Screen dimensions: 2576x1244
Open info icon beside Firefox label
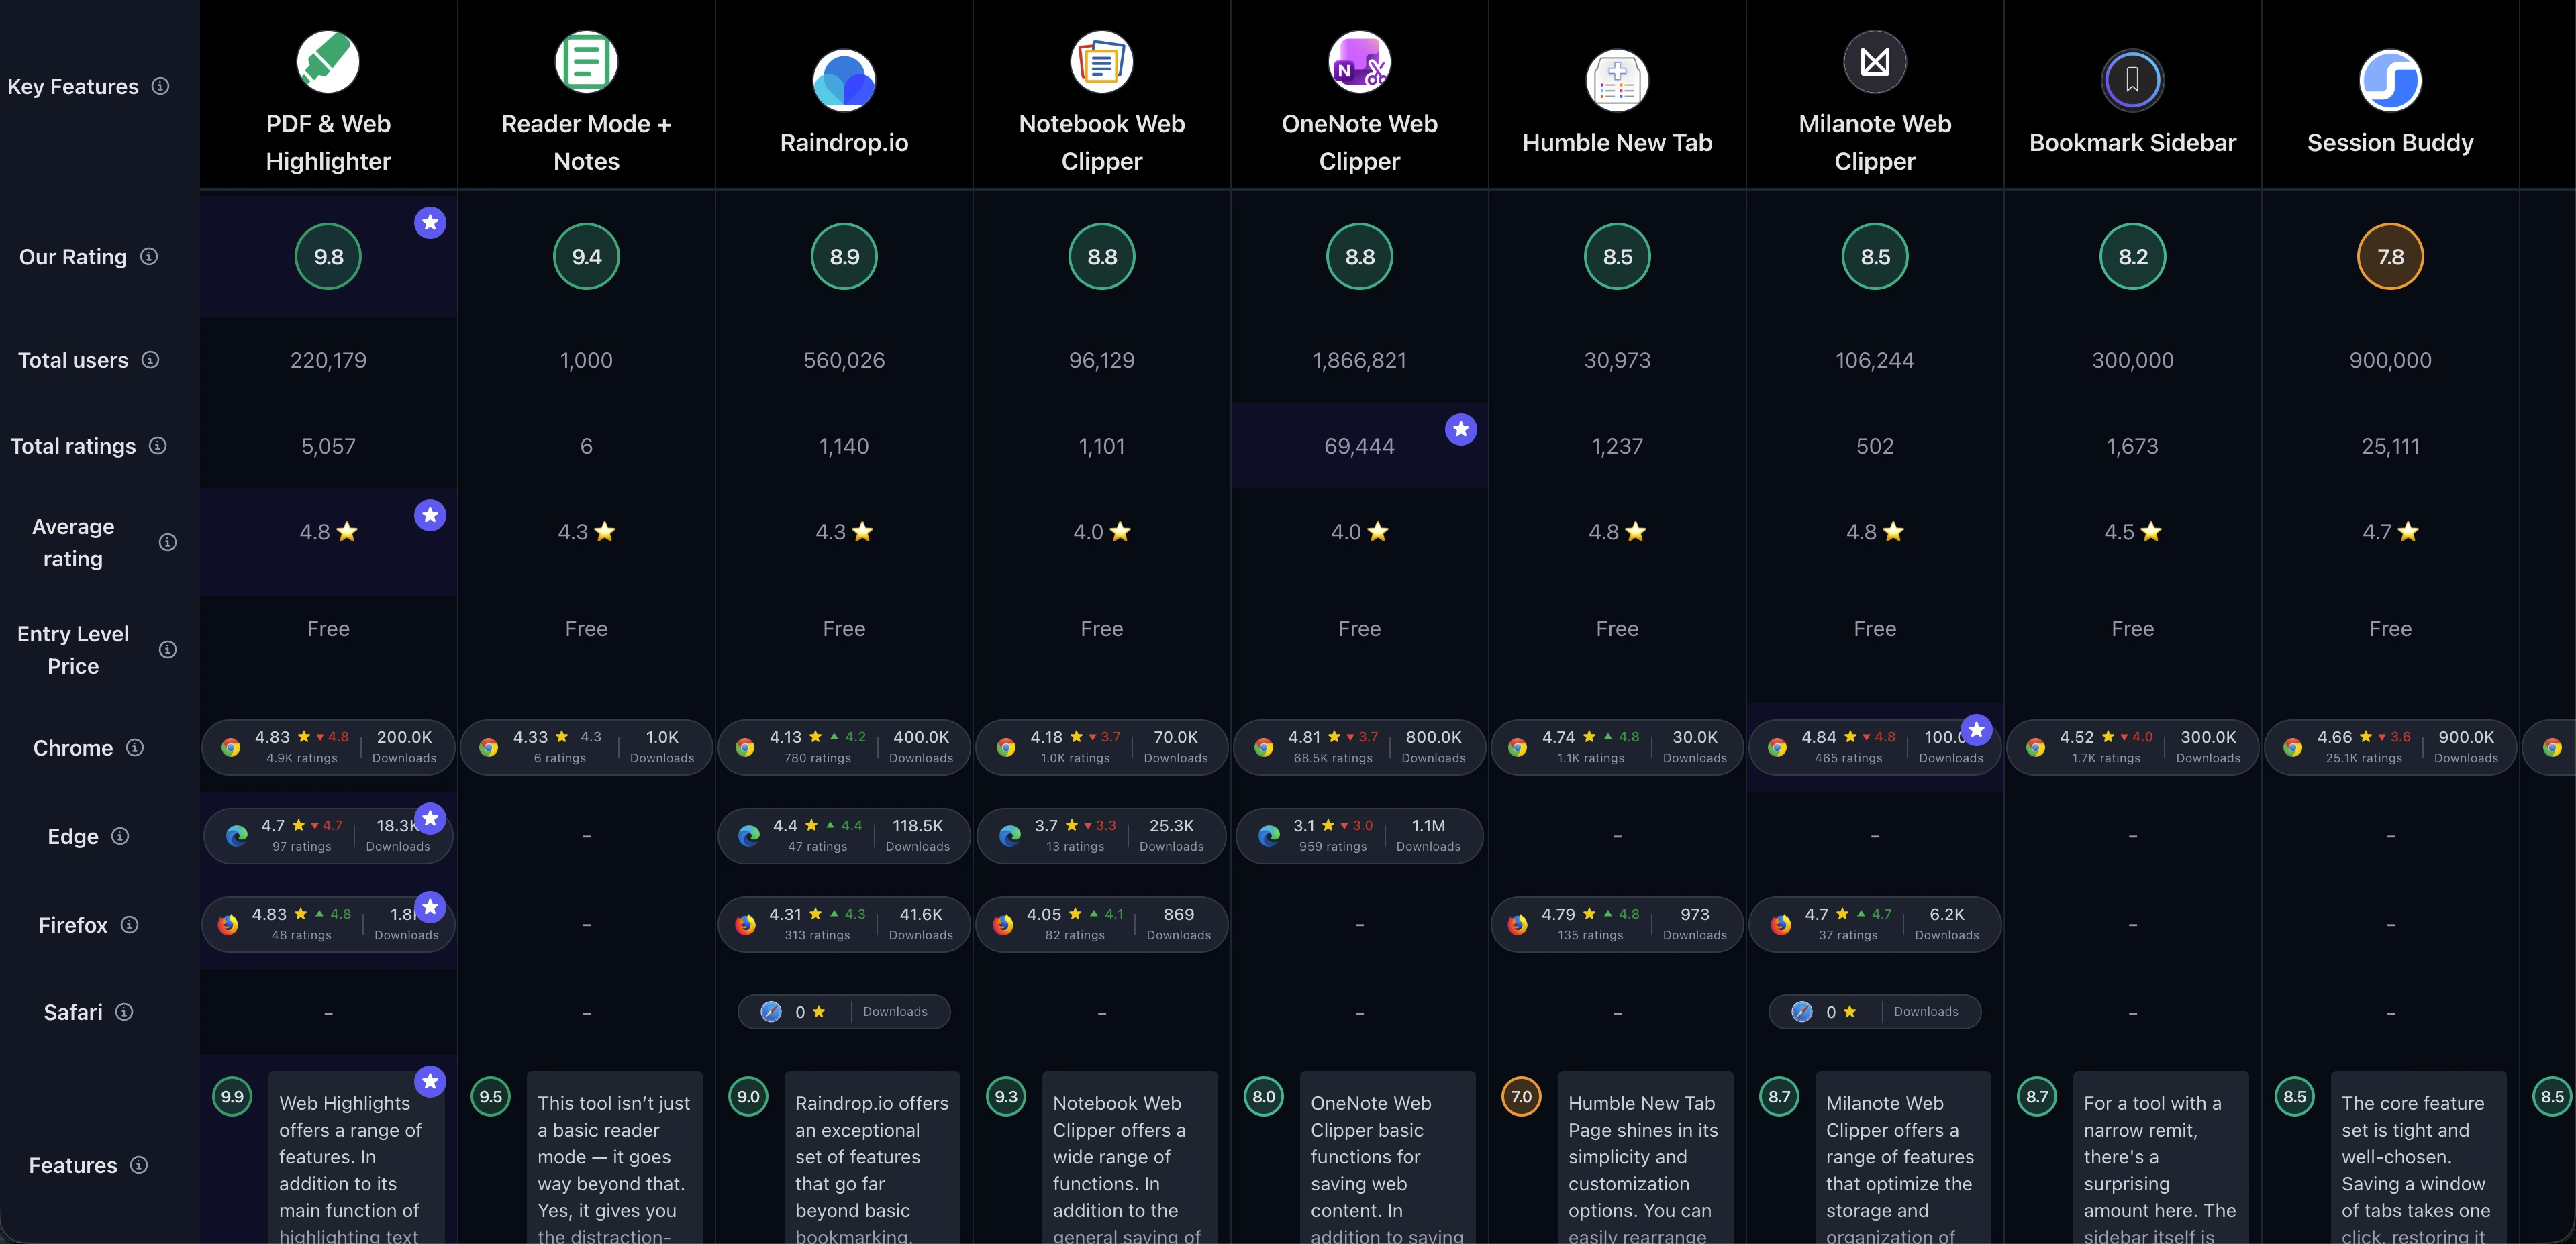point(129,925)
